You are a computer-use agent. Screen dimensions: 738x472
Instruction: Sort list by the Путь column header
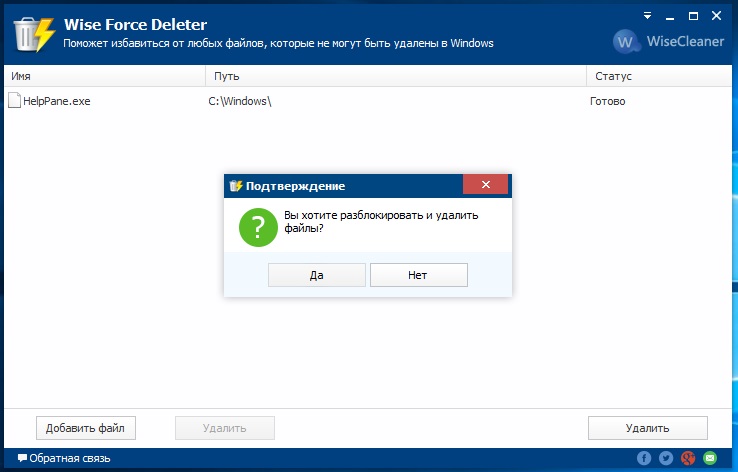pyautogui.click(x=396, y=76)
